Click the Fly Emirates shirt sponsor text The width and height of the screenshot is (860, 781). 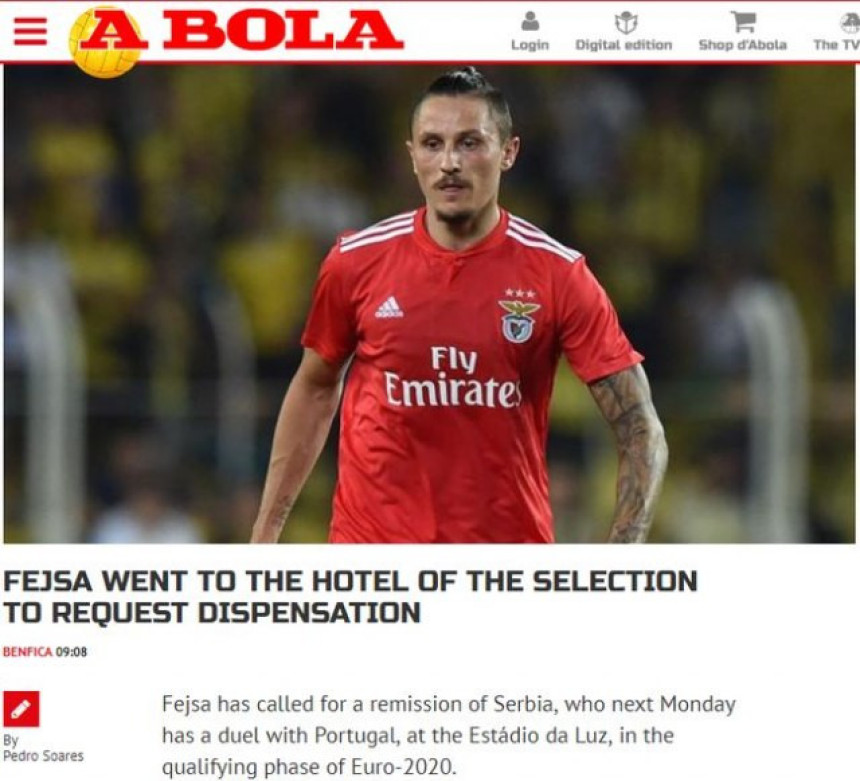pyautogui.click(x=453, y=377)
